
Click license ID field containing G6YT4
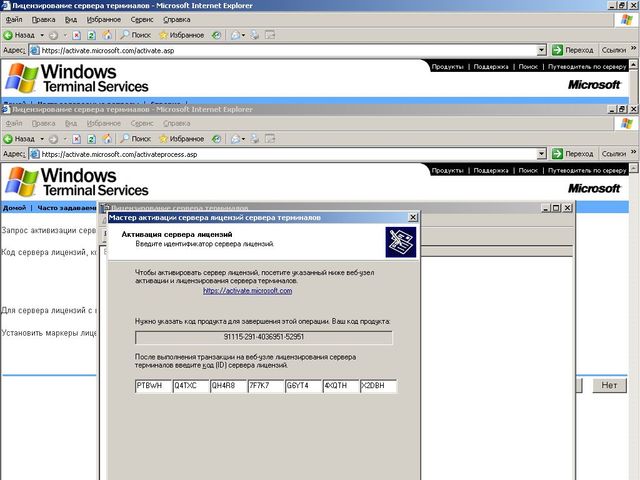[x=303, y=386]
